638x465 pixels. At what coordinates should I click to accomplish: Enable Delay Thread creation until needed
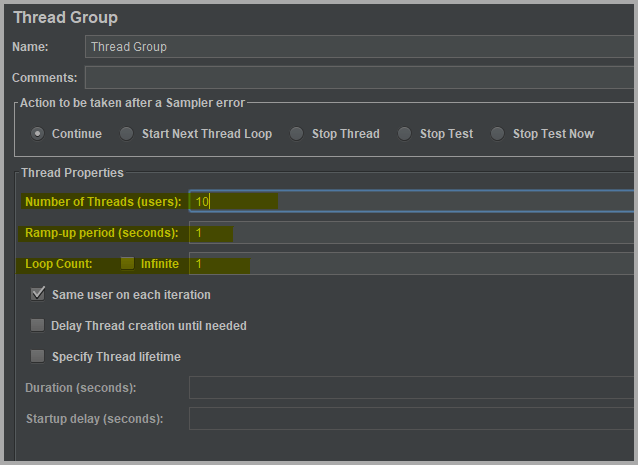[38, 326]
